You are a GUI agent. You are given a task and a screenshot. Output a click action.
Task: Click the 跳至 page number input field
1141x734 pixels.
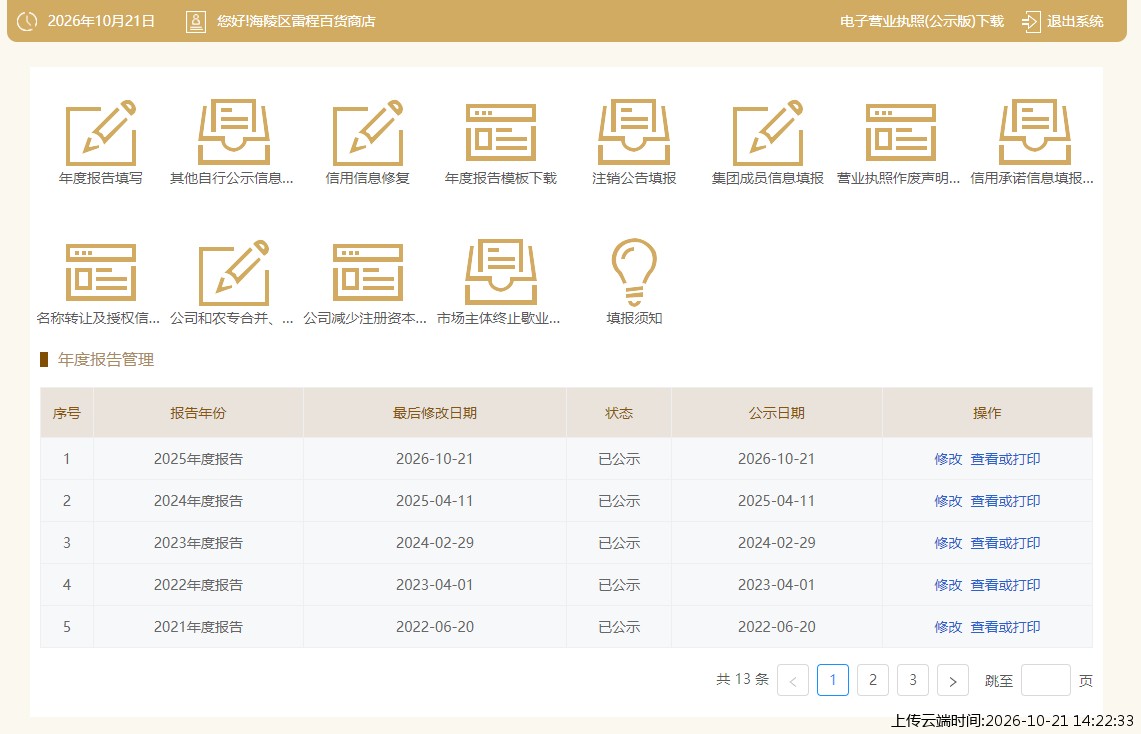tap(1046, 680)
